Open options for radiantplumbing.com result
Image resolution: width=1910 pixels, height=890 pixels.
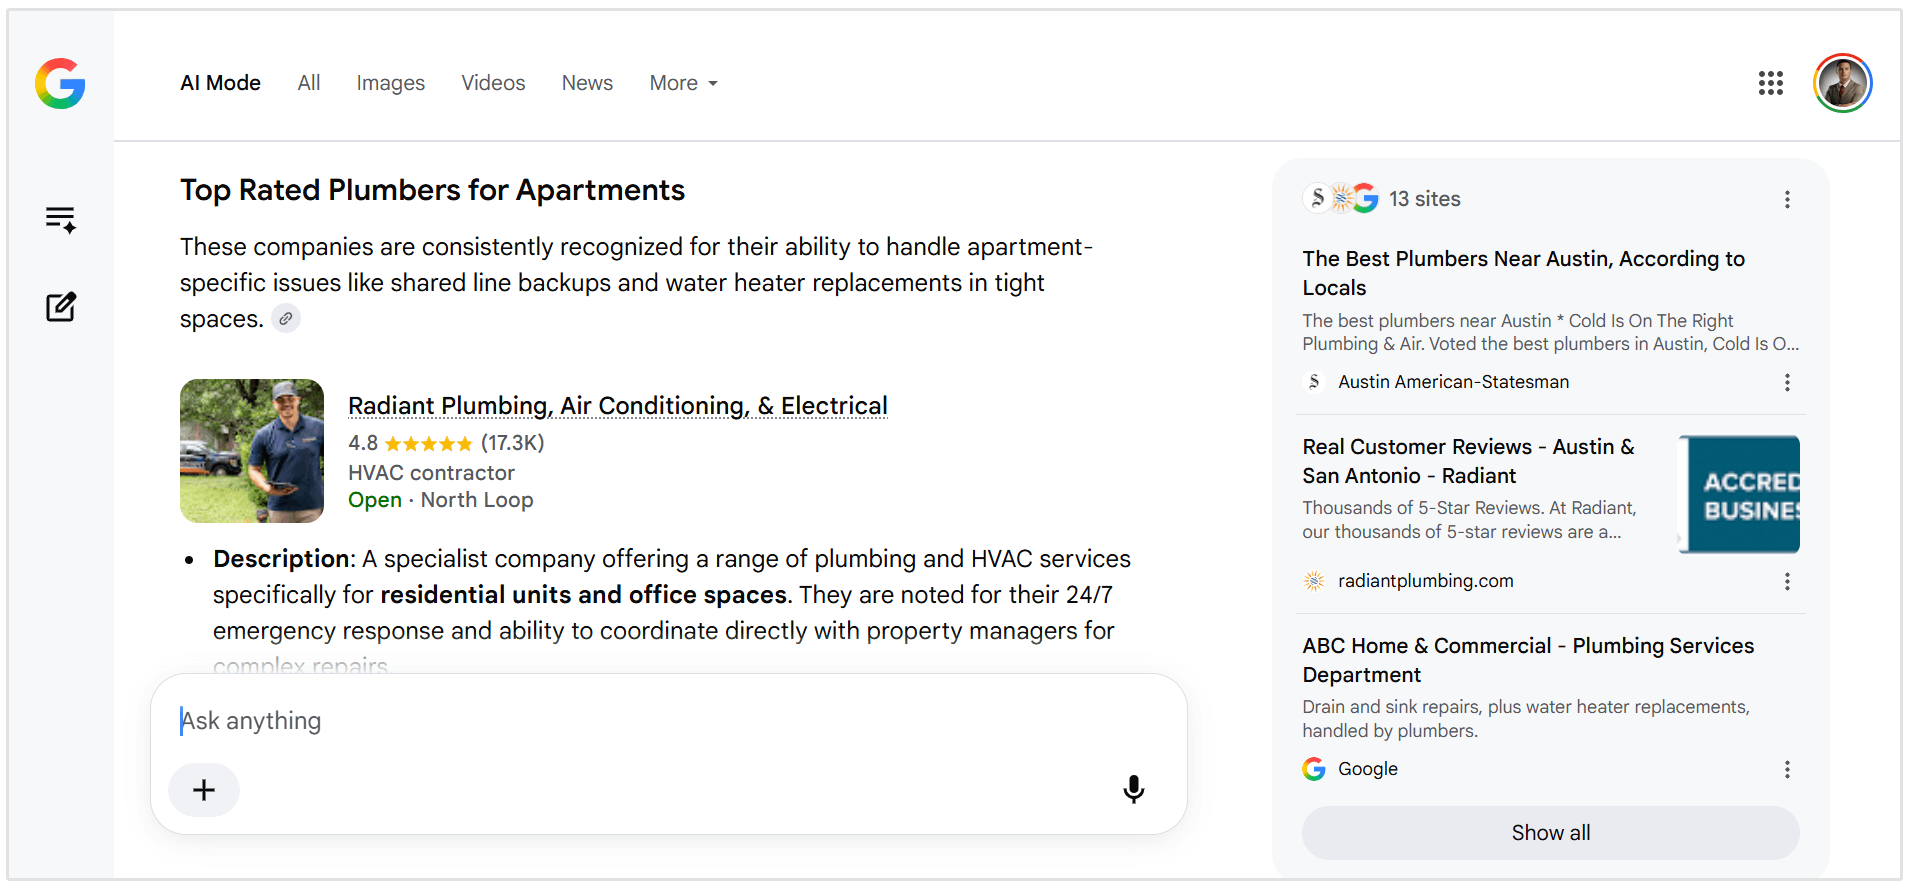click(x=1787, y=581)
